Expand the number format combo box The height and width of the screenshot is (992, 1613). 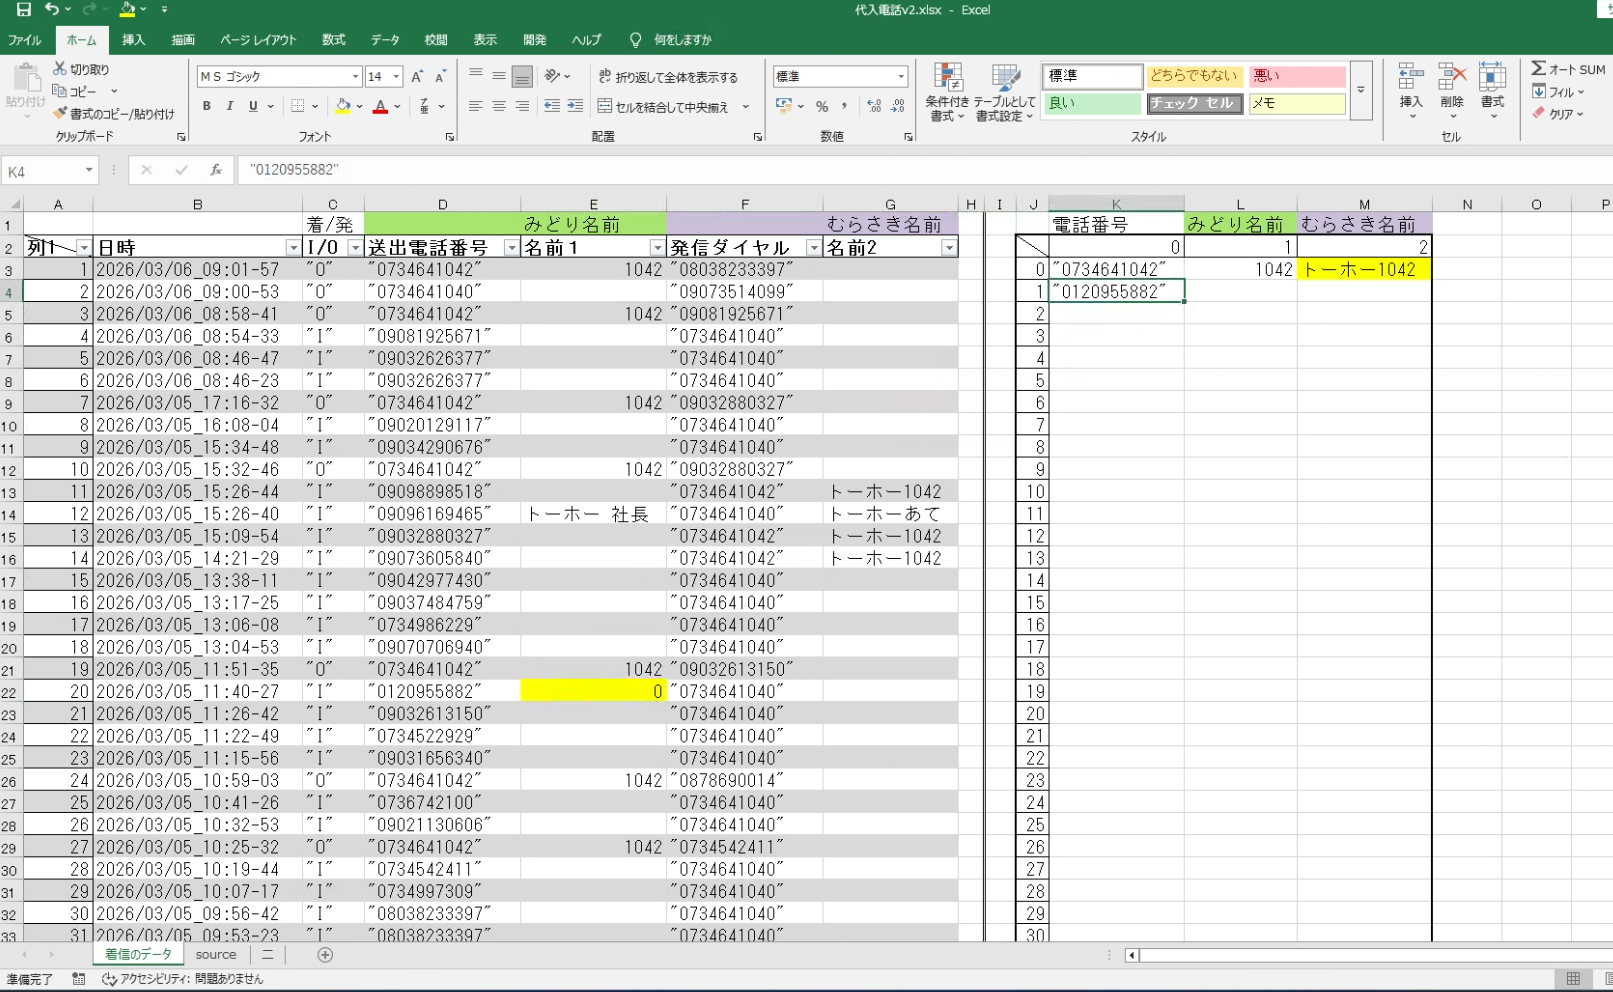(900, 77)
